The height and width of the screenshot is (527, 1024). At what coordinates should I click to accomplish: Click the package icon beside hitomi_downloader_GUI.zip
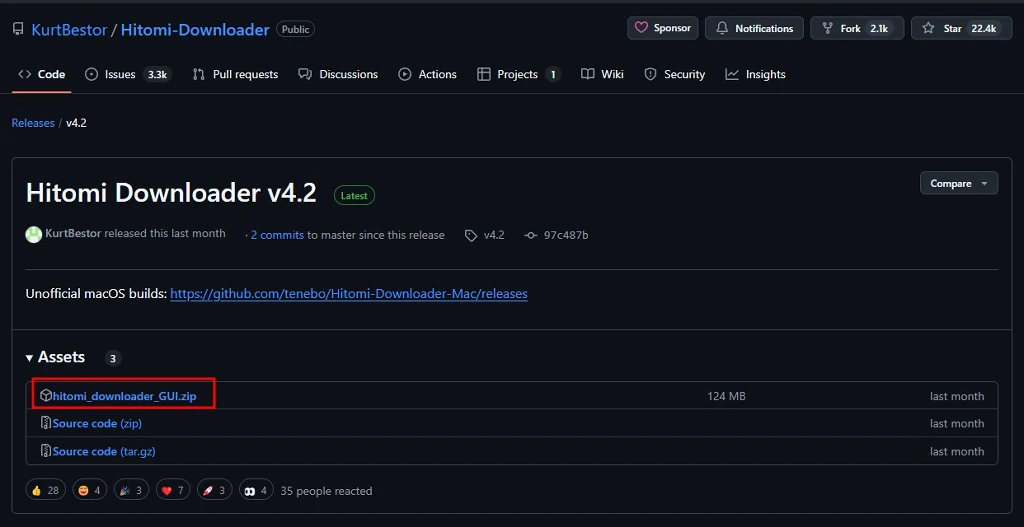tap(46, 396)
